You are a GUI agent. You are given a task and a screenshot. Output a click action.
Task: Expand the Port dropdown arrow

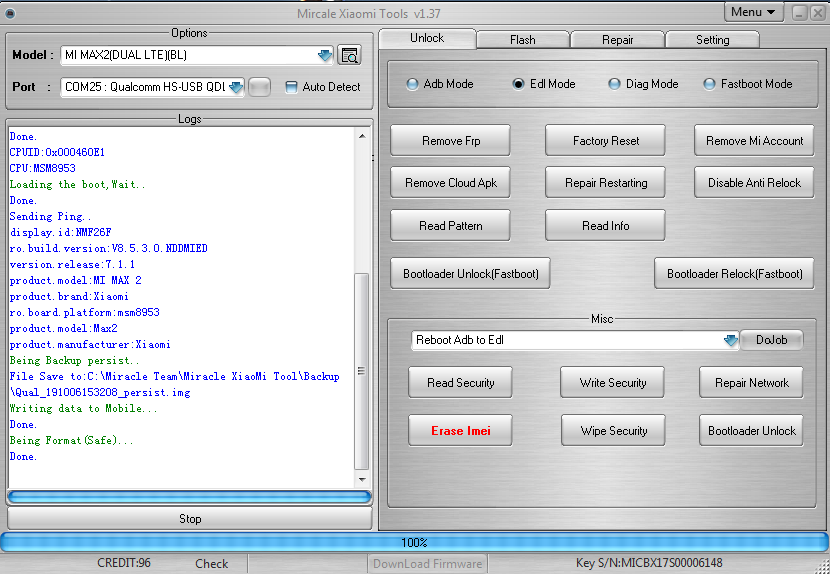point(236,87)
